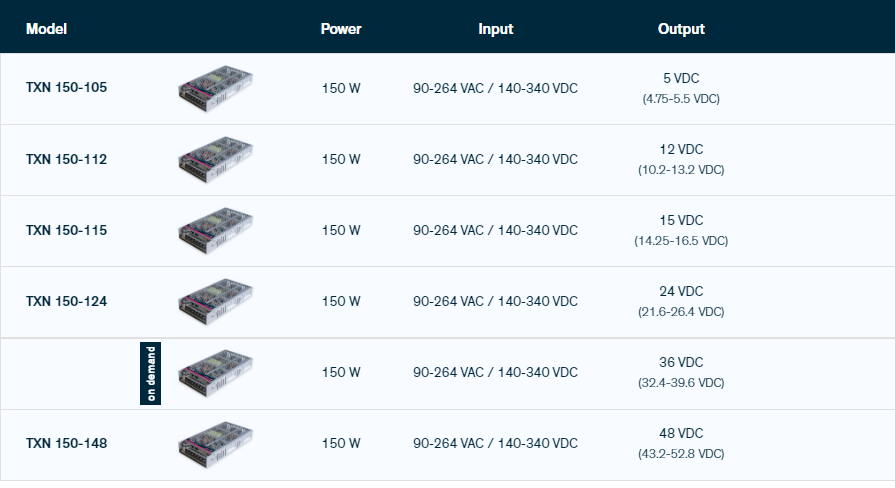Click 150 W in the TXN 150-115 row
Screen dimensions: 895x488
(341, 231)
